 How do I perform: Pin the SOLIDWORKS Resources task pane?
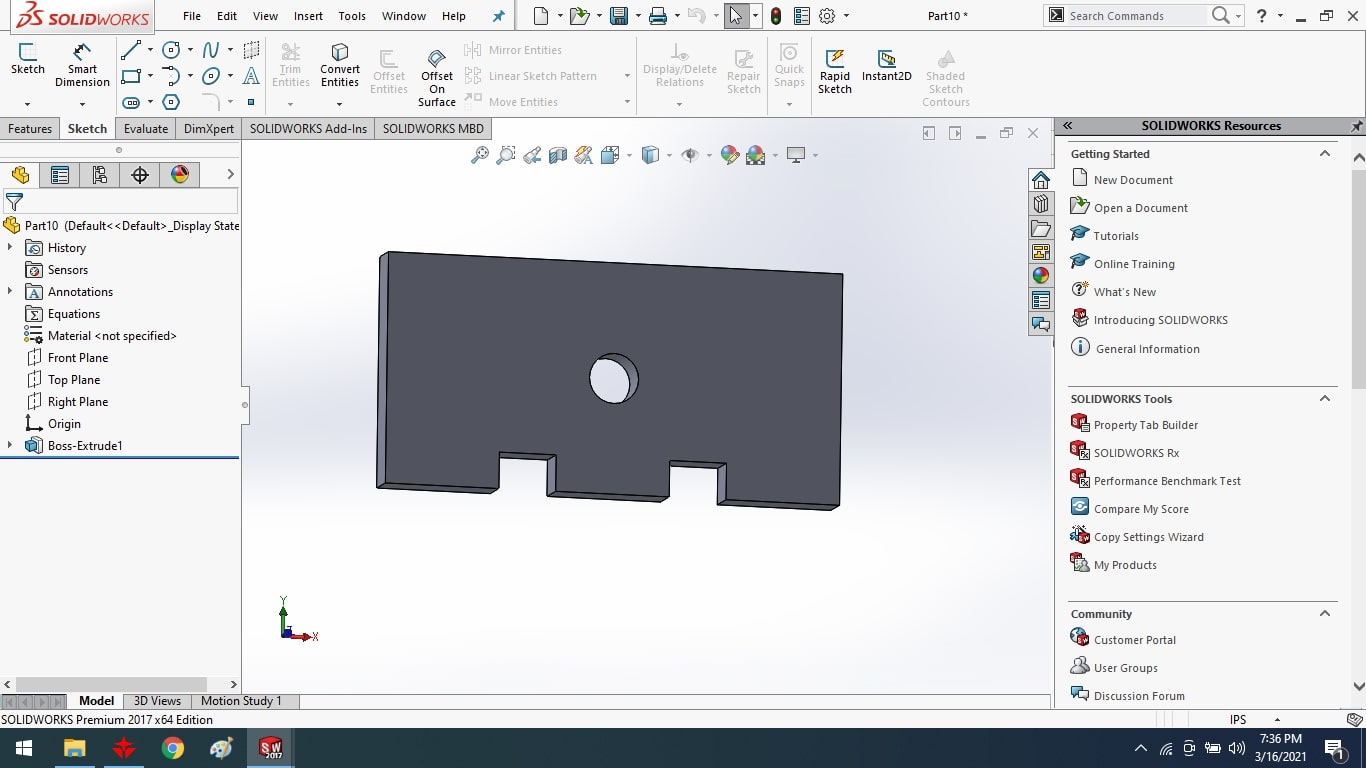click(x=1357, y=126)
